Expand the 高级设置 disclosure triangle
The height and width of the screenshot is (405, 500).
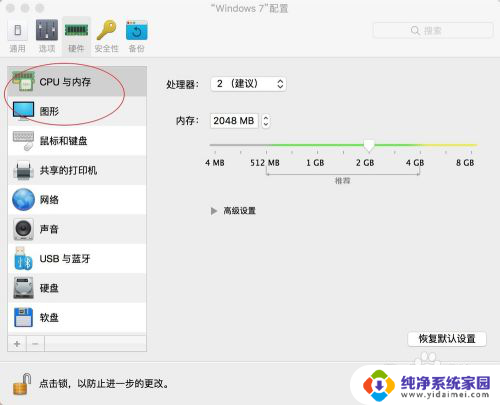tap(214, 211)
